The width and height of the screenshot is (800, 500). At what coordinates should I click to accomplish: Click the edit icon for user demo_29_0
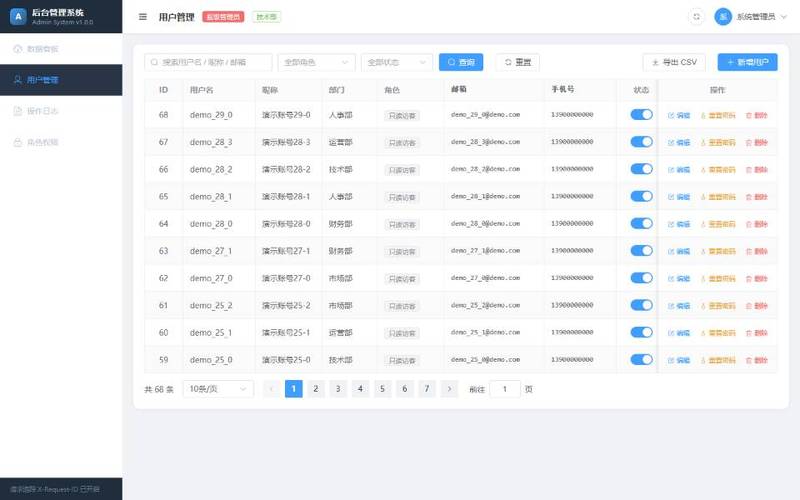(x=671, y=115)
